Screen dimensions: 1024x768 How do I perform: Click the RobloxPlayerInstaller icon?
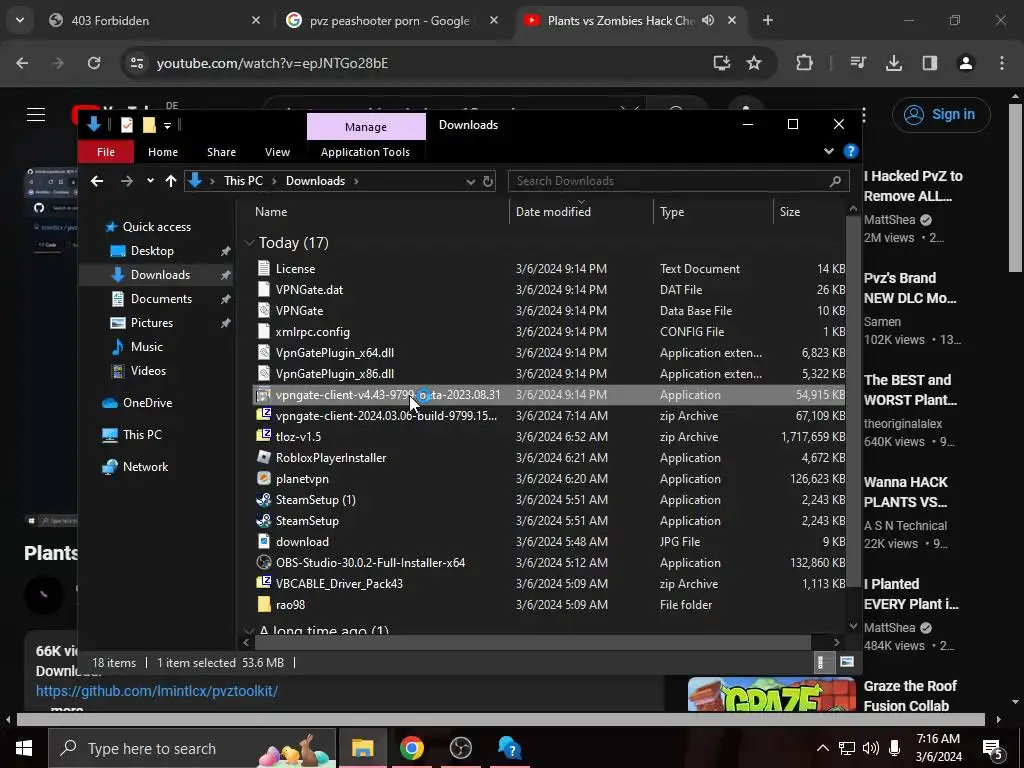264,457
